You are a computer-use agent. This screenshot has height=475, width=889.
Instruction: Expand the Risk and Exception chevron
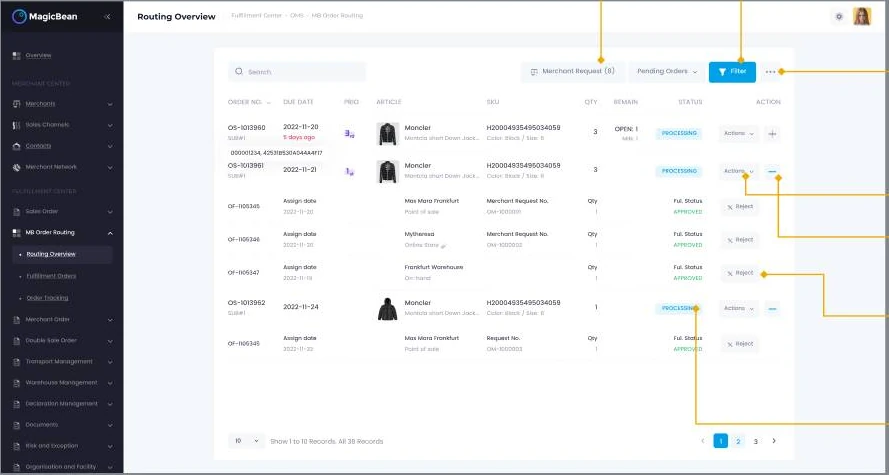[x=109, y=446]
